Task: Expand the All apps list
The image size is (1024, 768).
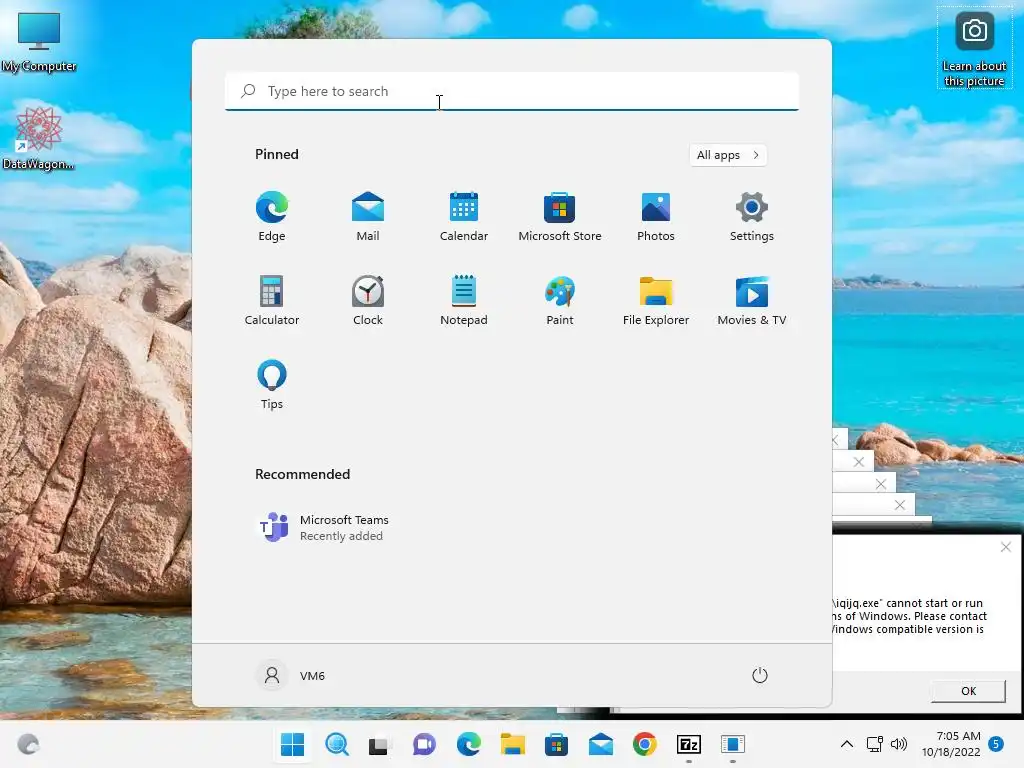Action: point(728,155)
